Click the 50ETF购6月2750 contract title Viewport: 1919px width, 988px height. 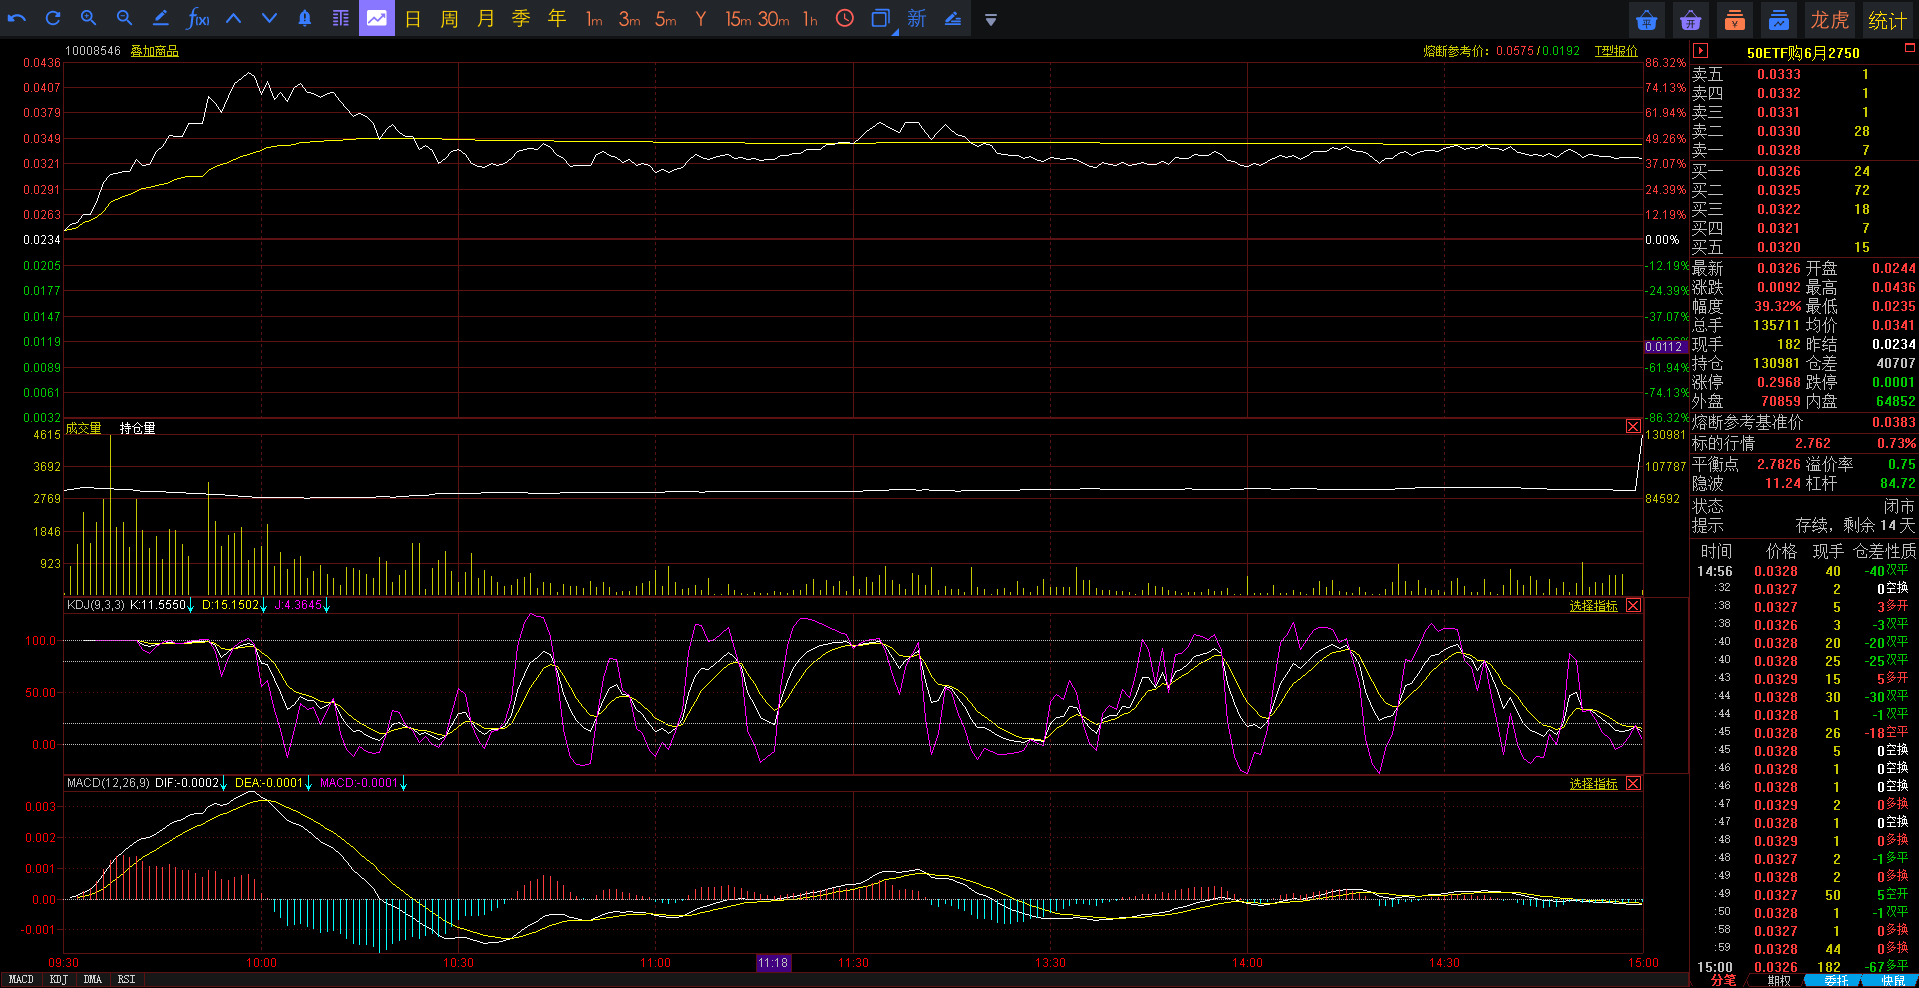pyautogui.click(x=1803, y=53)
